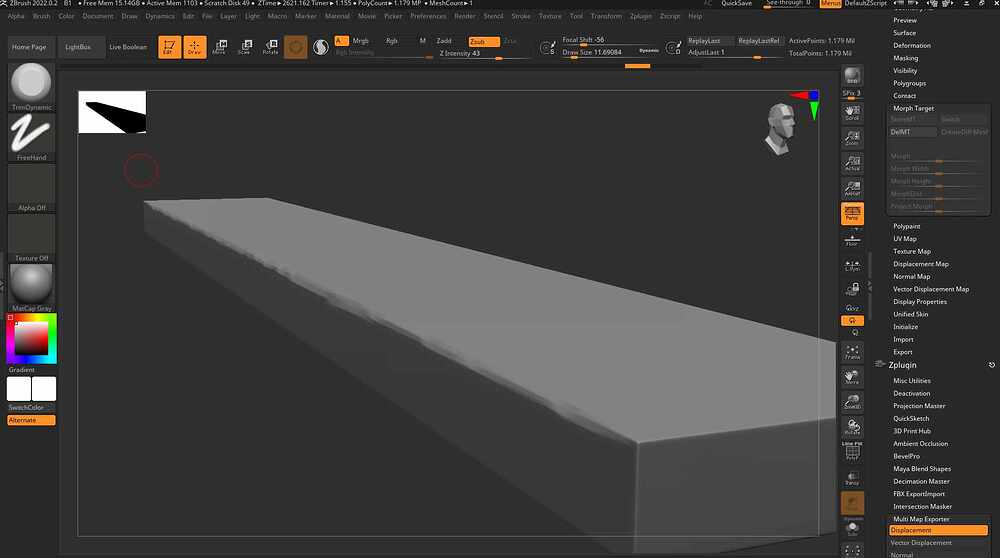Toggle the Perspective view icon
Screen dimensions: 1000x558
(x=852, y=213)
